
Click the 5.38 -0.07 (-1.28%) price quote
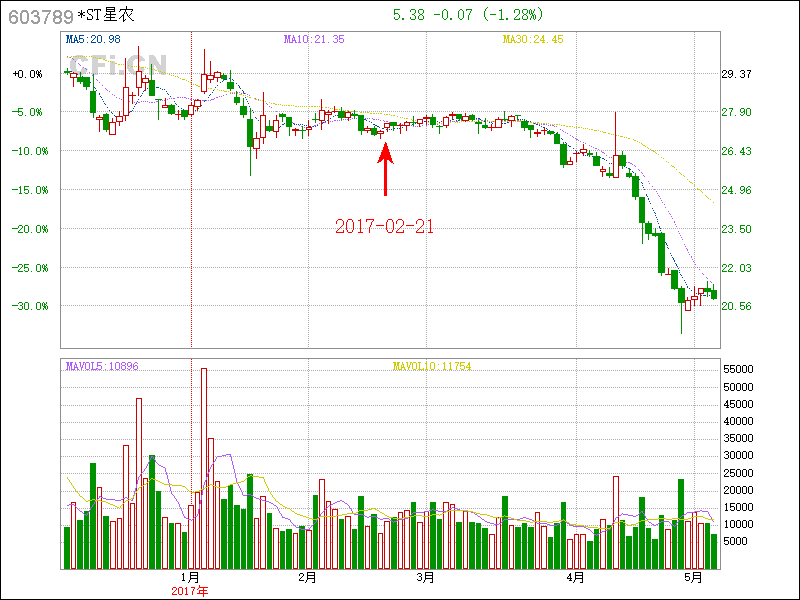click(x=466, y=15)
